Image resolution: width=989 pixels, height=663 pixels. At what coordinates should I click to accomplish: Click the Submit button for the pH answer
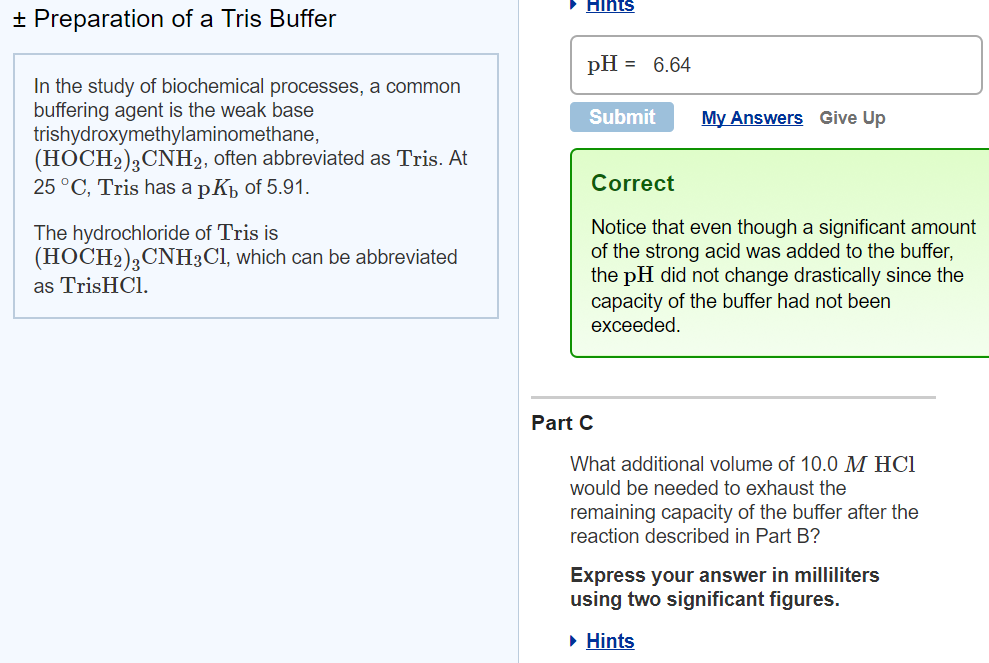(621, 117)
